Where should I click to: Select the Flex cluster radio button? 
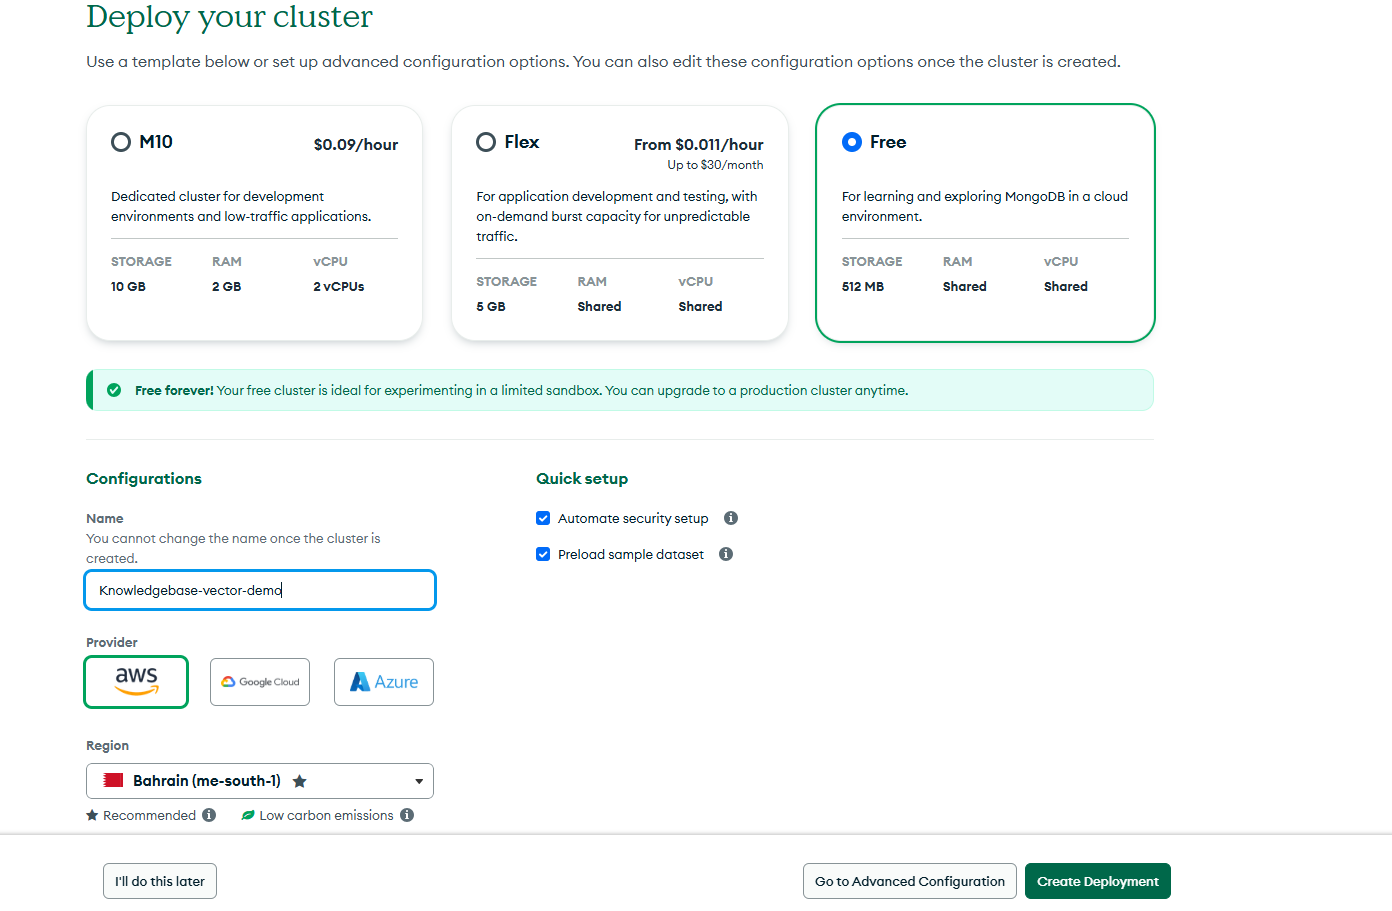click(x=486, y=142)
